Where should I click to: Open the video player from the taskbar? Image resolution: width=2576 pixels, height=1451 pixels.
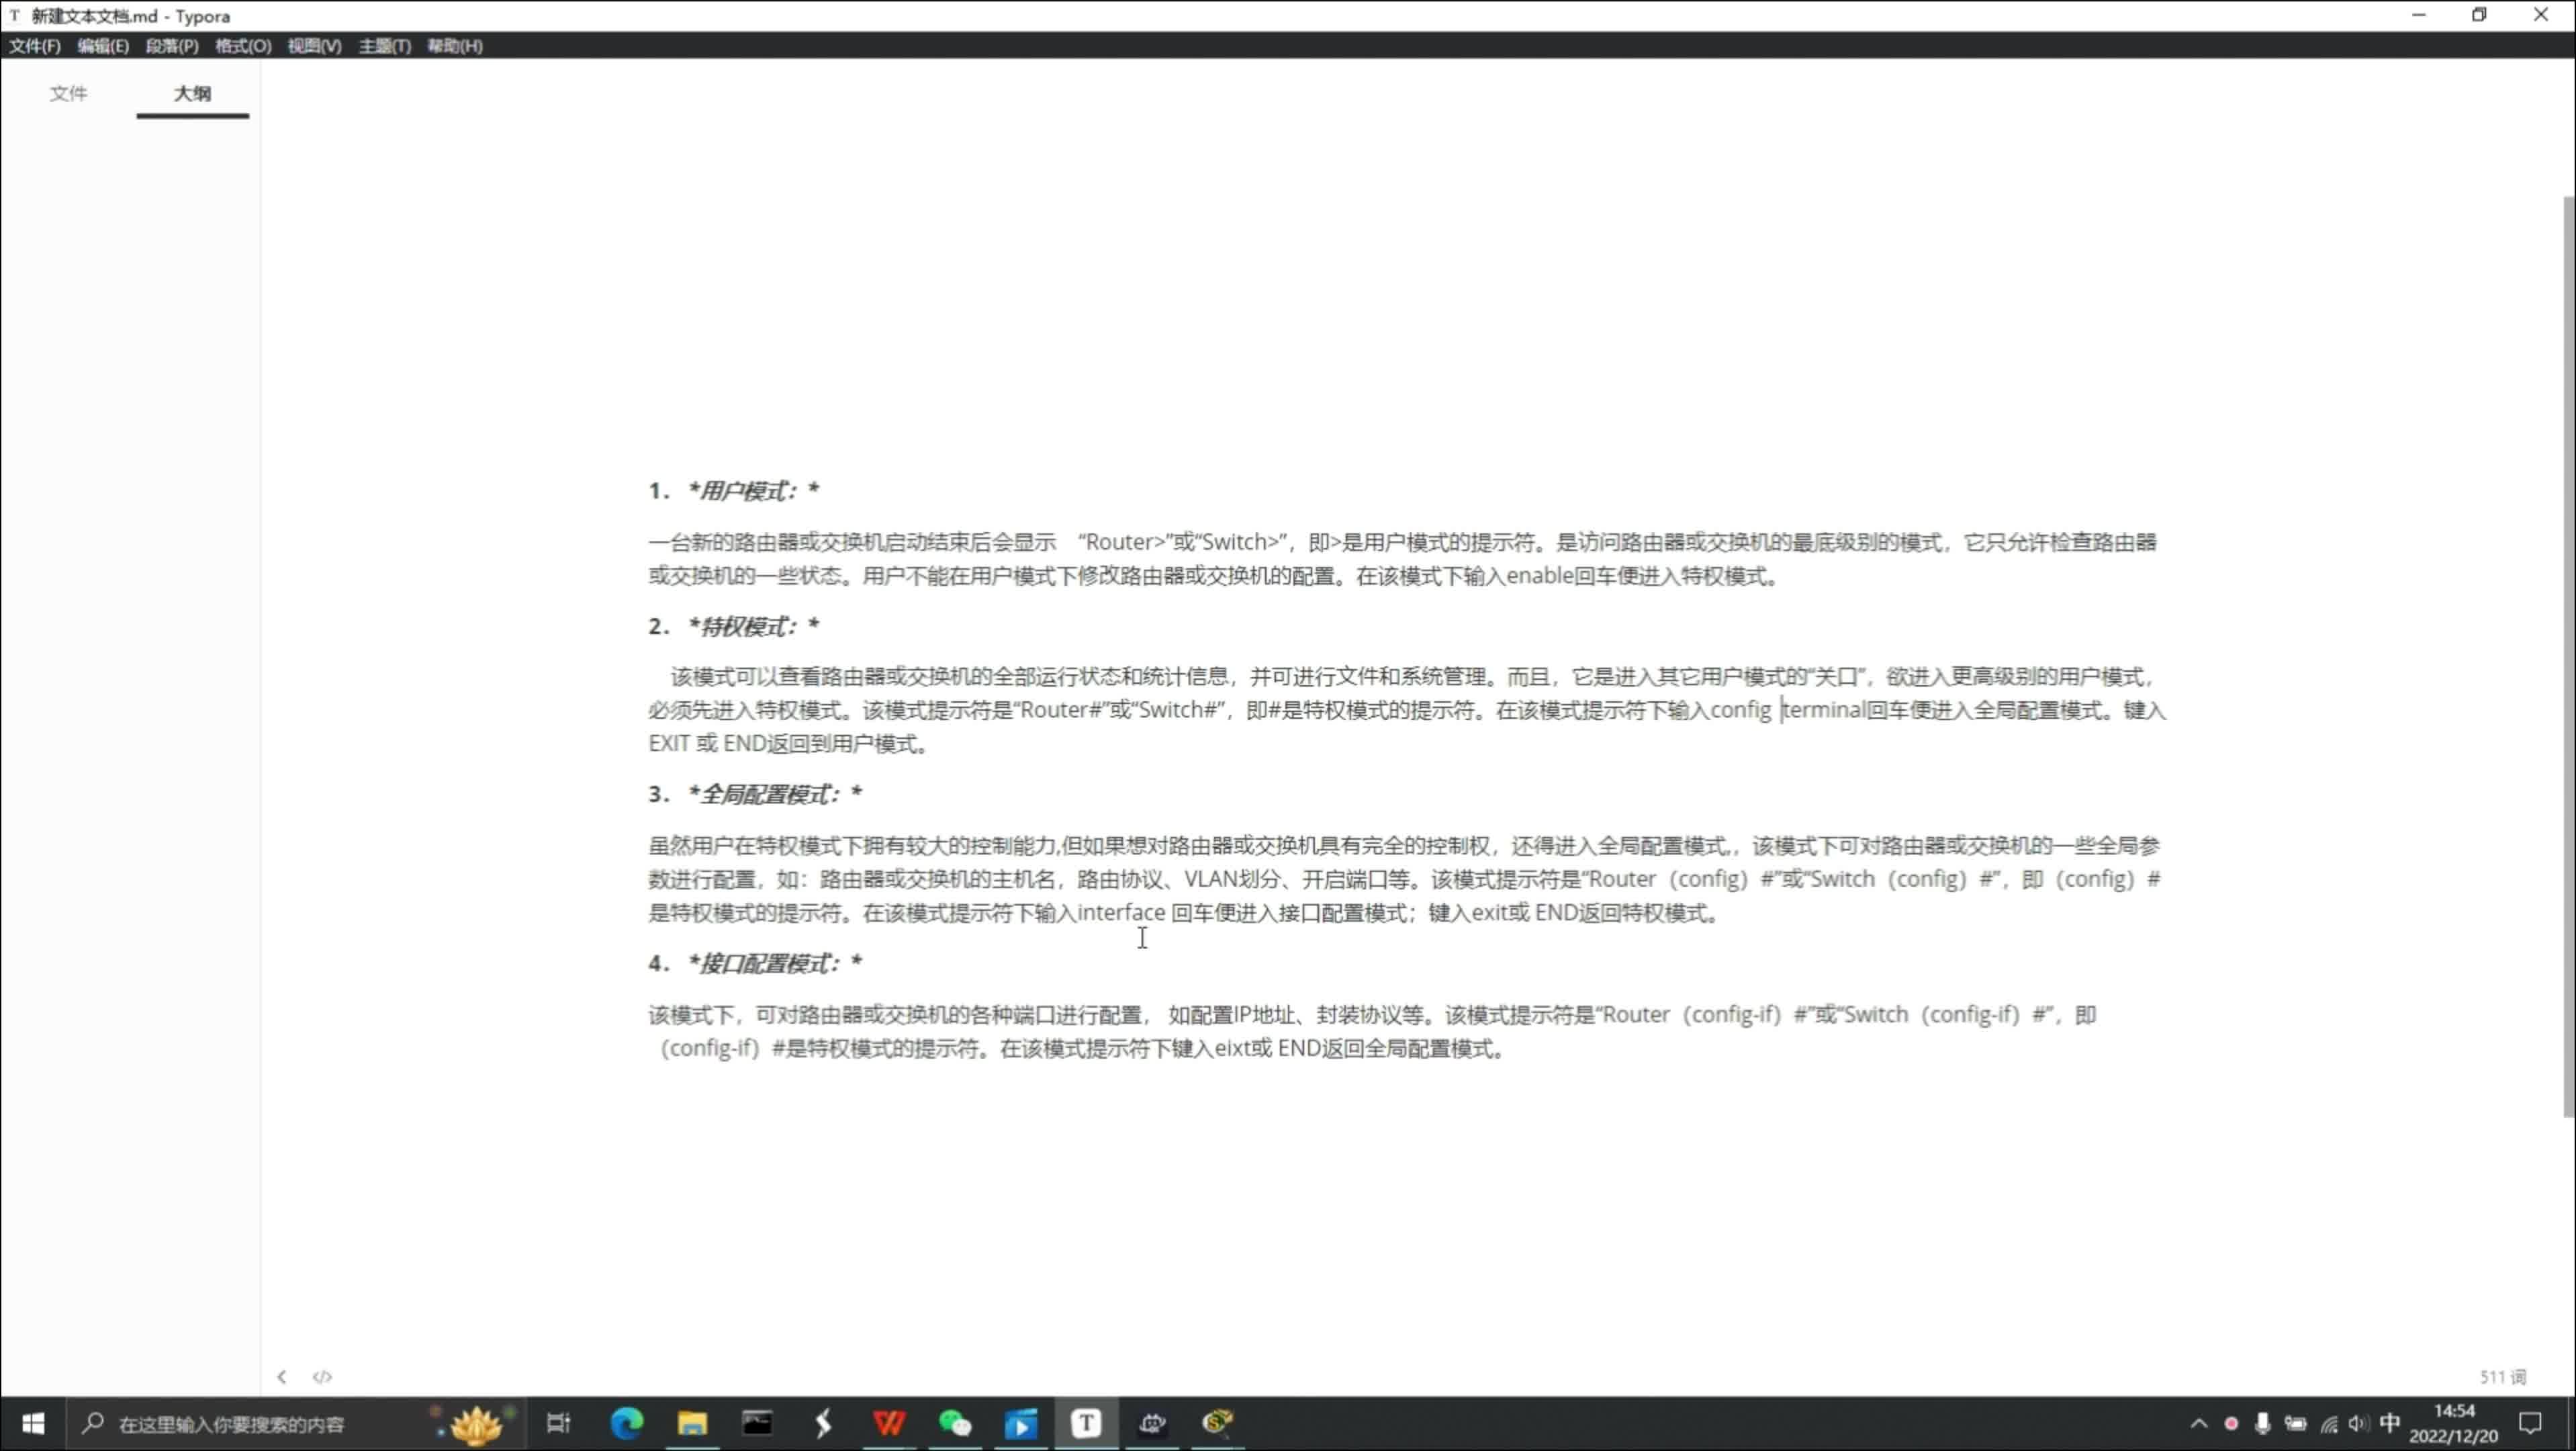coord(1020,1423)
